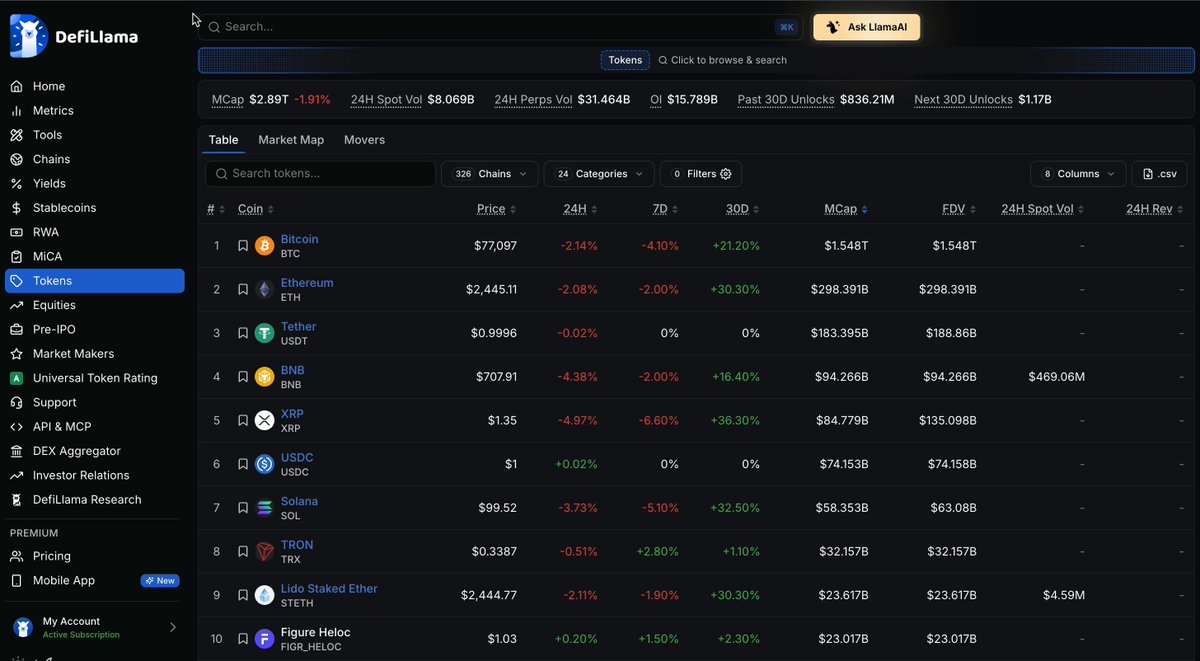Image resolution: width=1200 pixels, height=661 pixels.
Task: Open the Bitcoin token link
Action: click(x=300, y=240)
